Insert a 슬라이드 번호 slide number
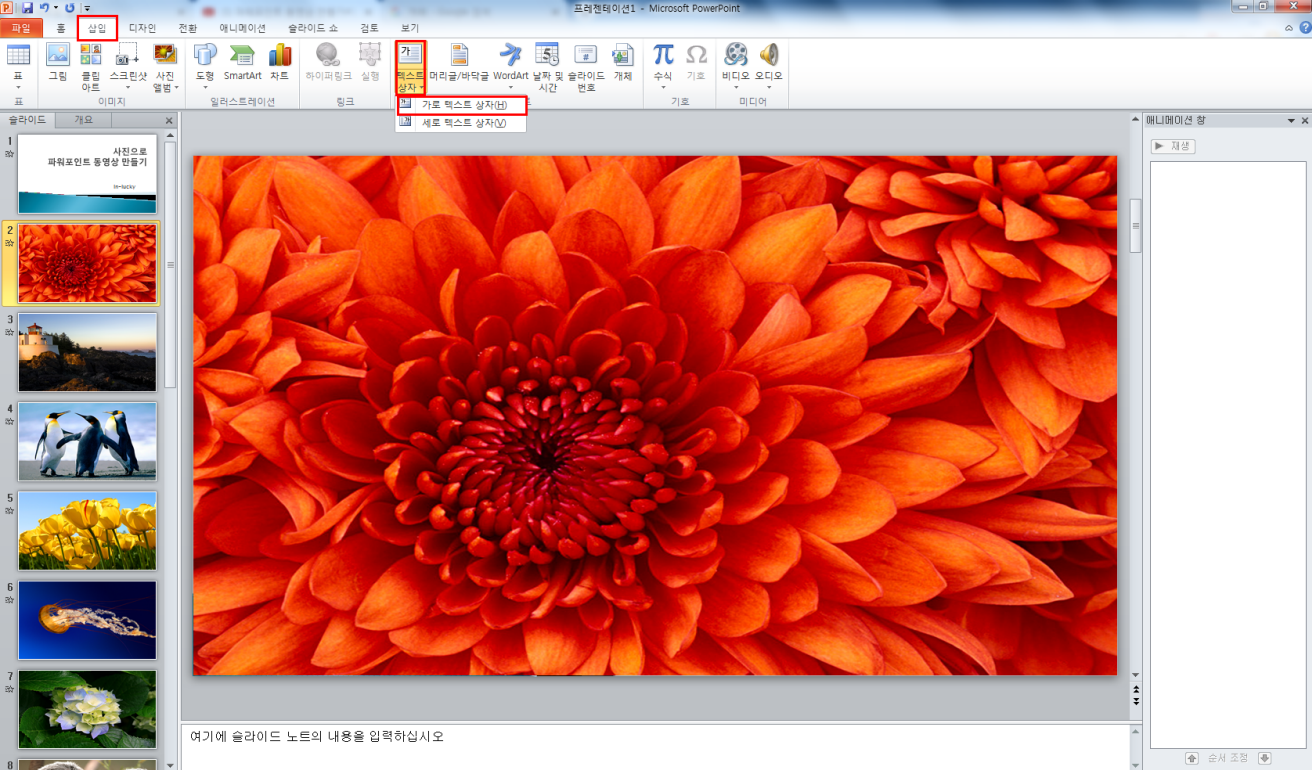Image resolution: width=1312 pixels, height=770 pixels. coord(586,55)
